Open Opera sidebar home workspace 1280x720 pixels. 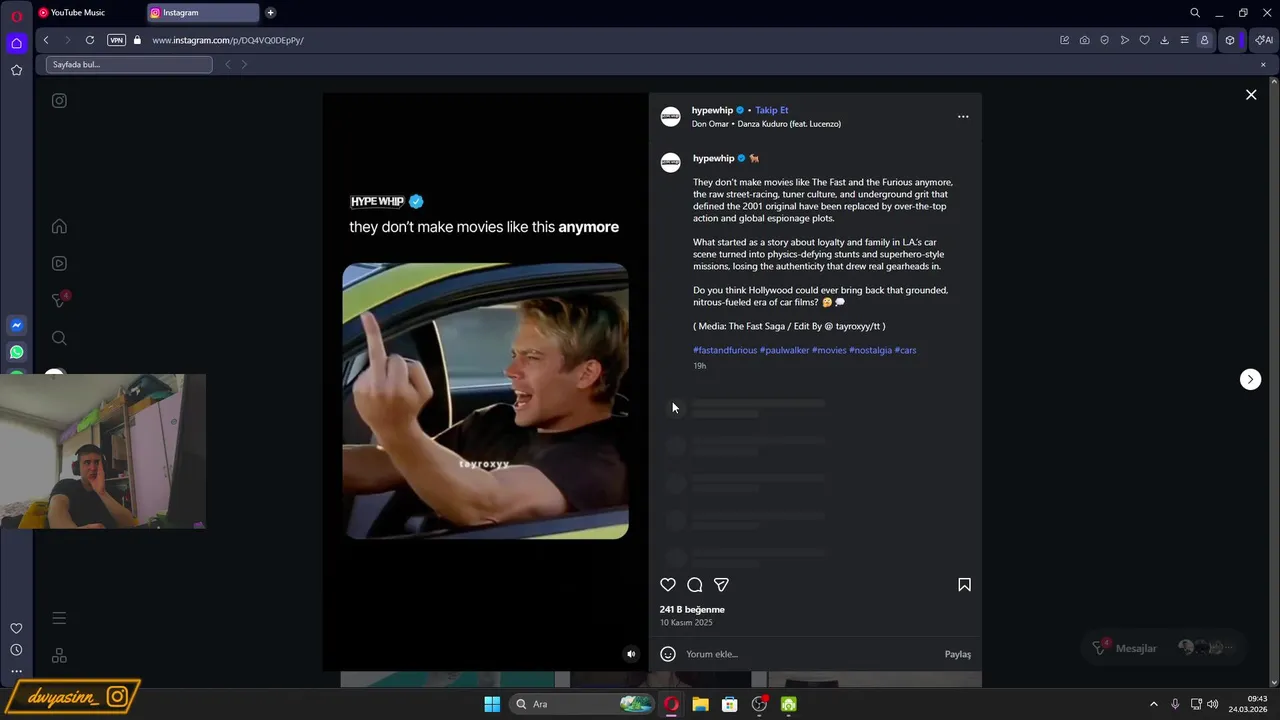pos(16,43)
